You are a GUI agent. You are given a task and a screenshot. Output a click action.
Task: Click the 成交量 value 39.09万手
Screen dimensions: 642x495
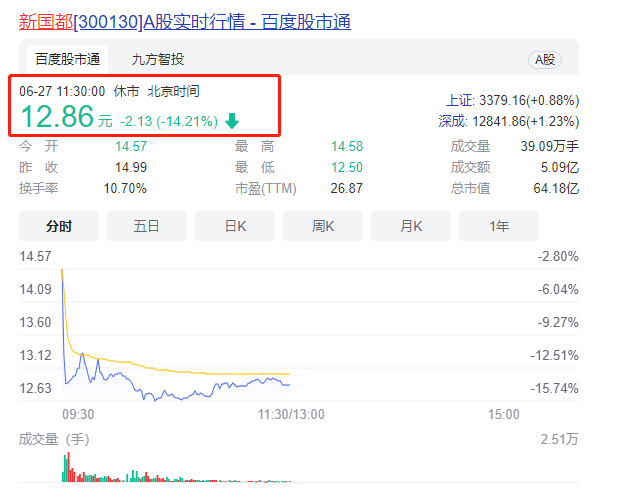(x=550, y=146)
